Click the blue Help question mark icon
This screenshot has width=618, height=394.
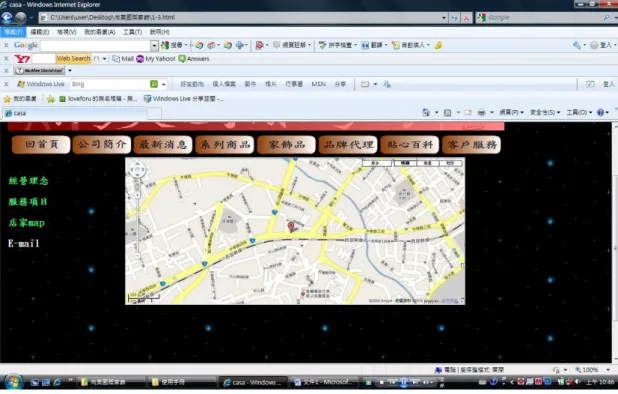click(600, 113)
